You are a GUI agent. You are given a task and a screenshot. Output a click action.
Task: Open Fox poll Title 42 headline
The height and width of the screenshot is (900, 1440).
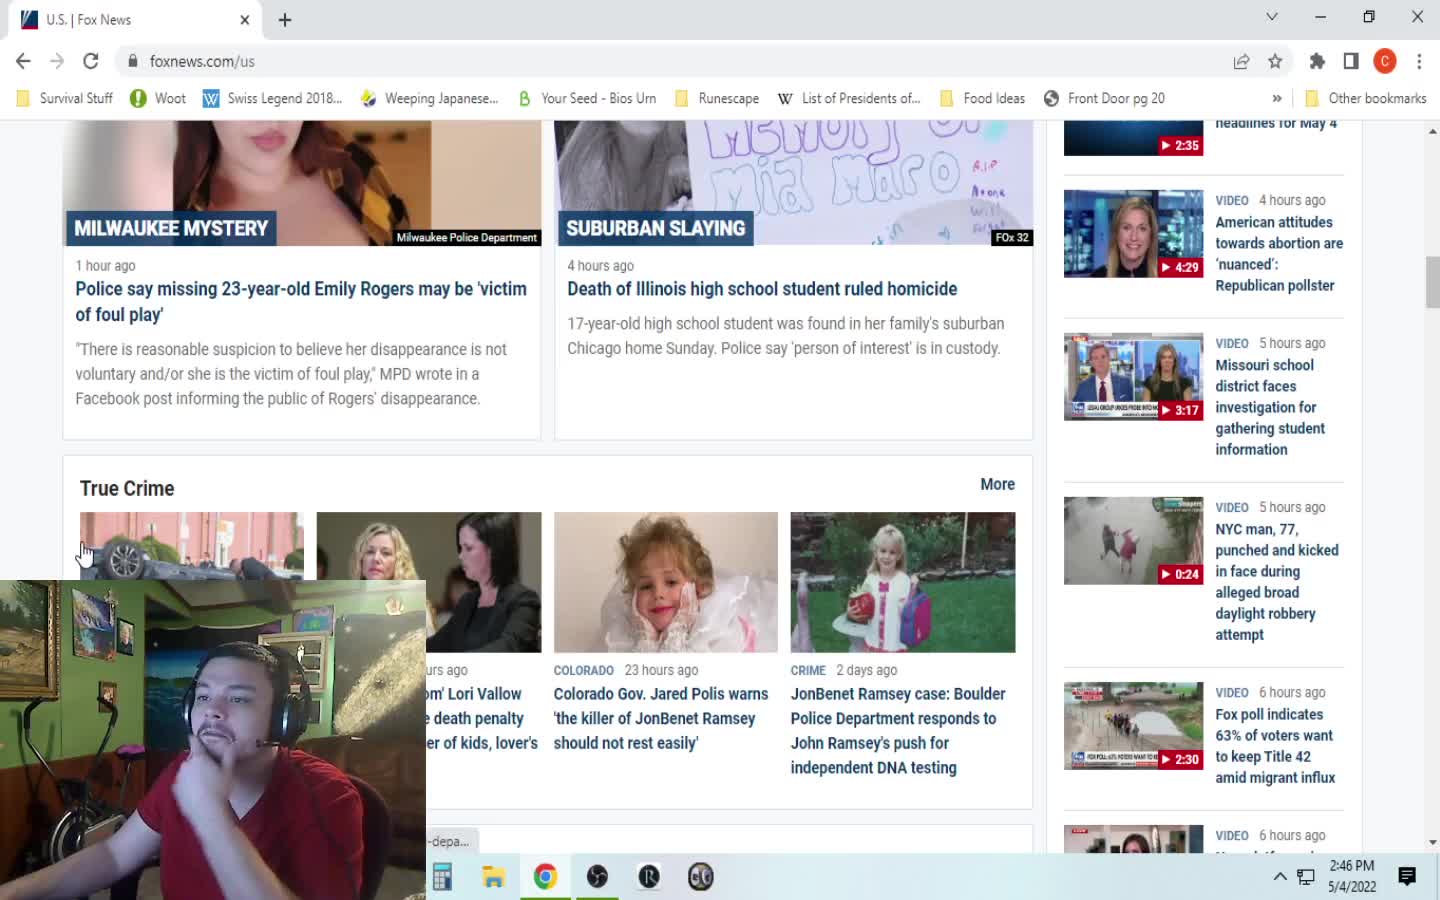(x=1275, y=746)
